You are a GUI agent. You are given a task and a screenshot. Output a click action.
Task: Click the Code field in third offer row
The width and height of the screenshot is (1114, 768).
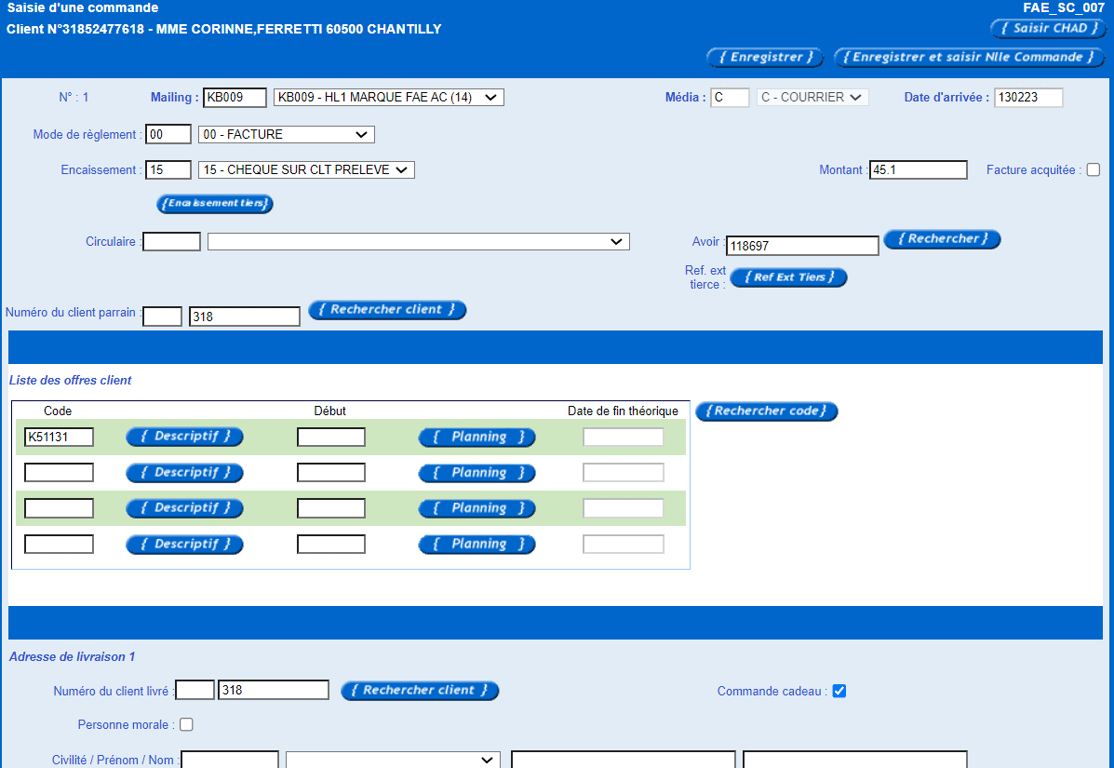[x=59, y=508]
